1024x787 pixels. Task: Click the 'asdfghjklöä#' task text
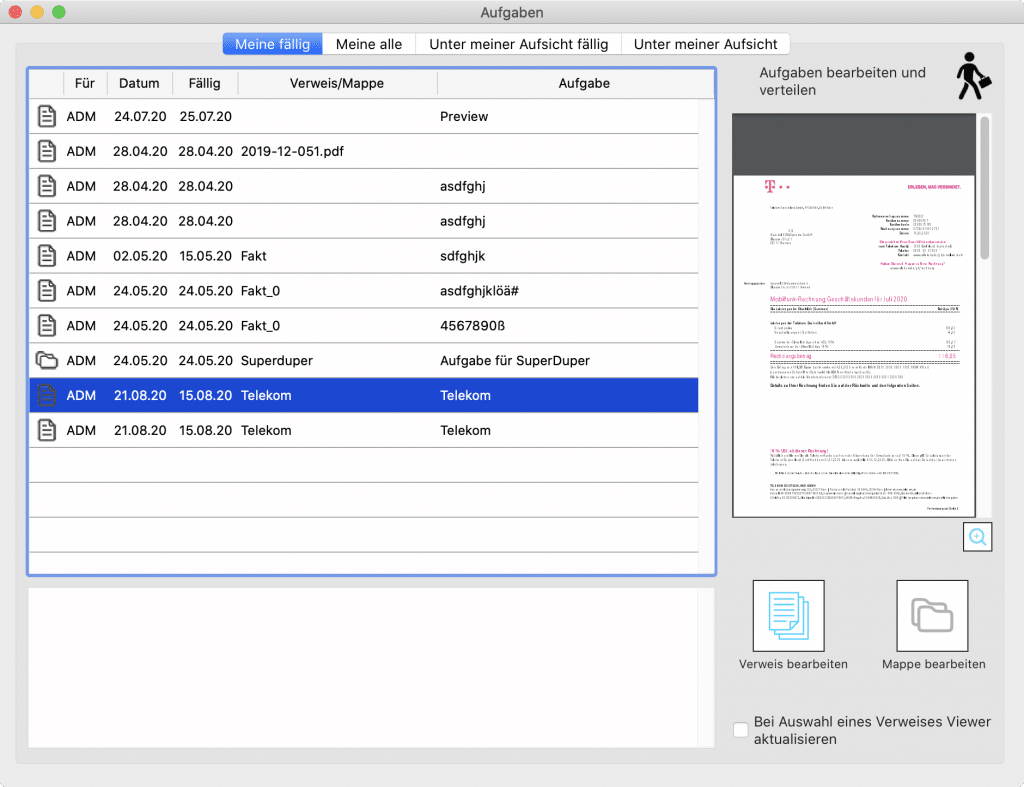(x=479, y=291)
